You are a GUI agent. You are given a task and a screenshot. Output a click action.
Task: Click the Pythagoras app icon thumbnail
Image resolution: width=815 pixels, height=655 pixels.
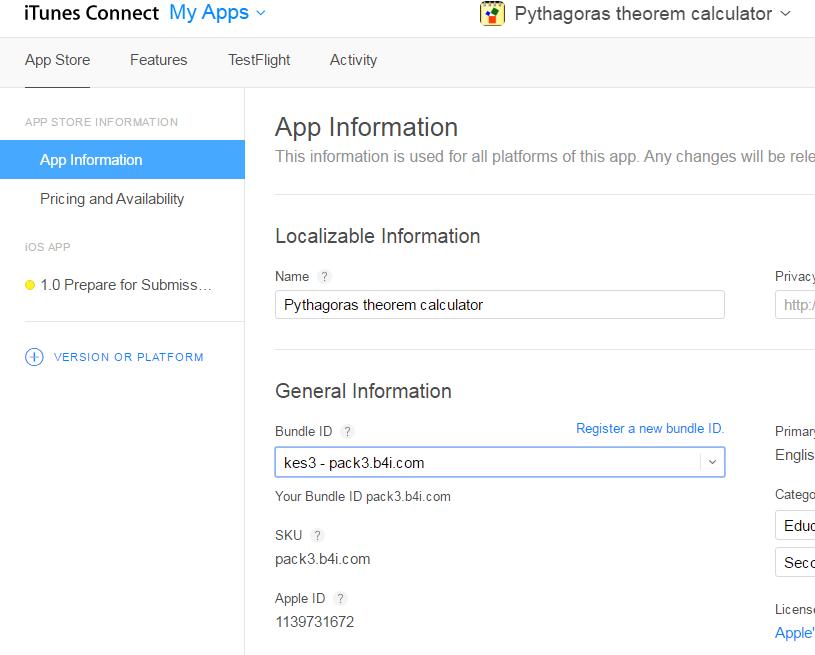(492, 14)
